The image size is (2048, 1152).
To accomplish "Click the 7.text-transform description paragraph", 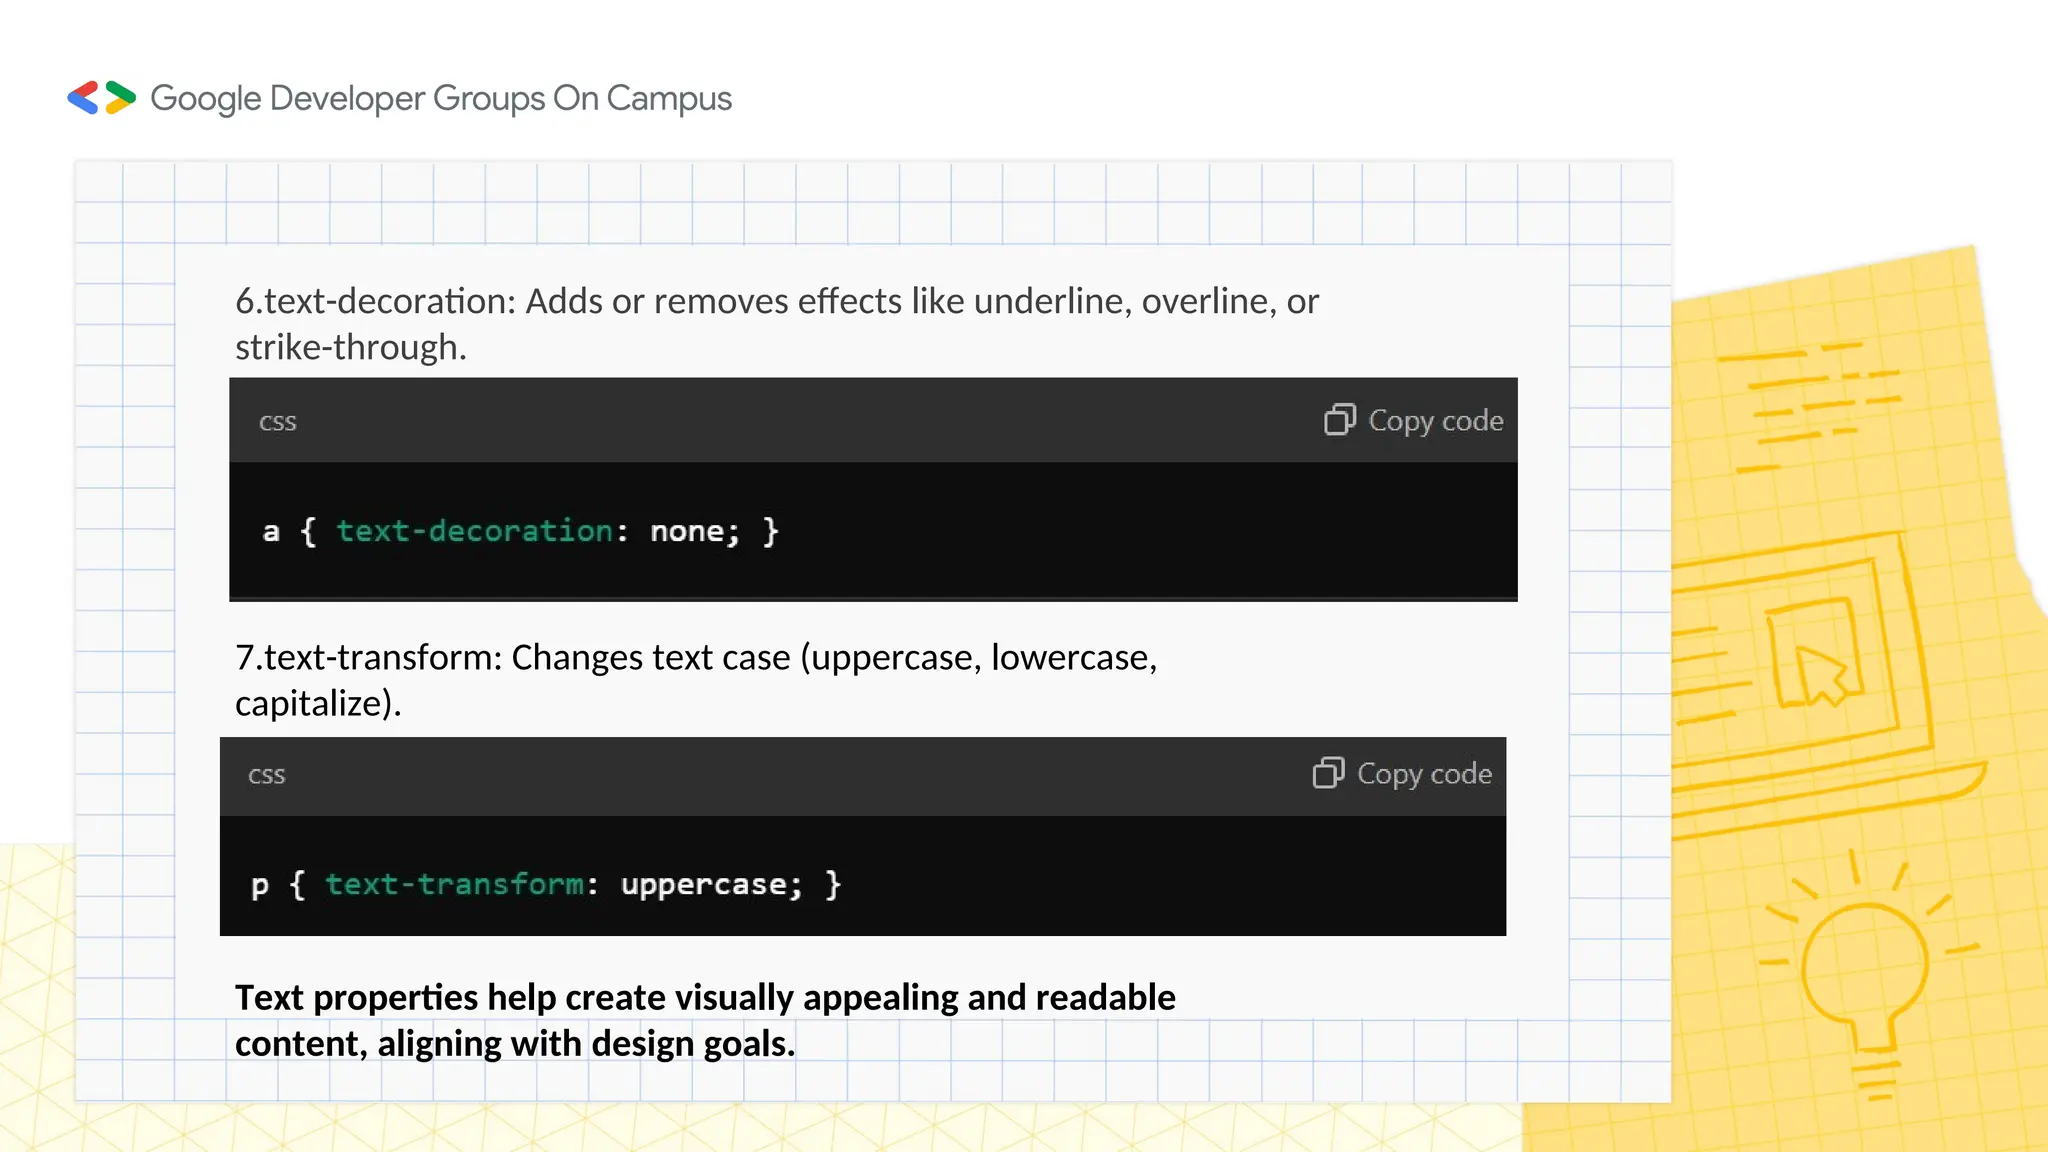I will point(695,679).
